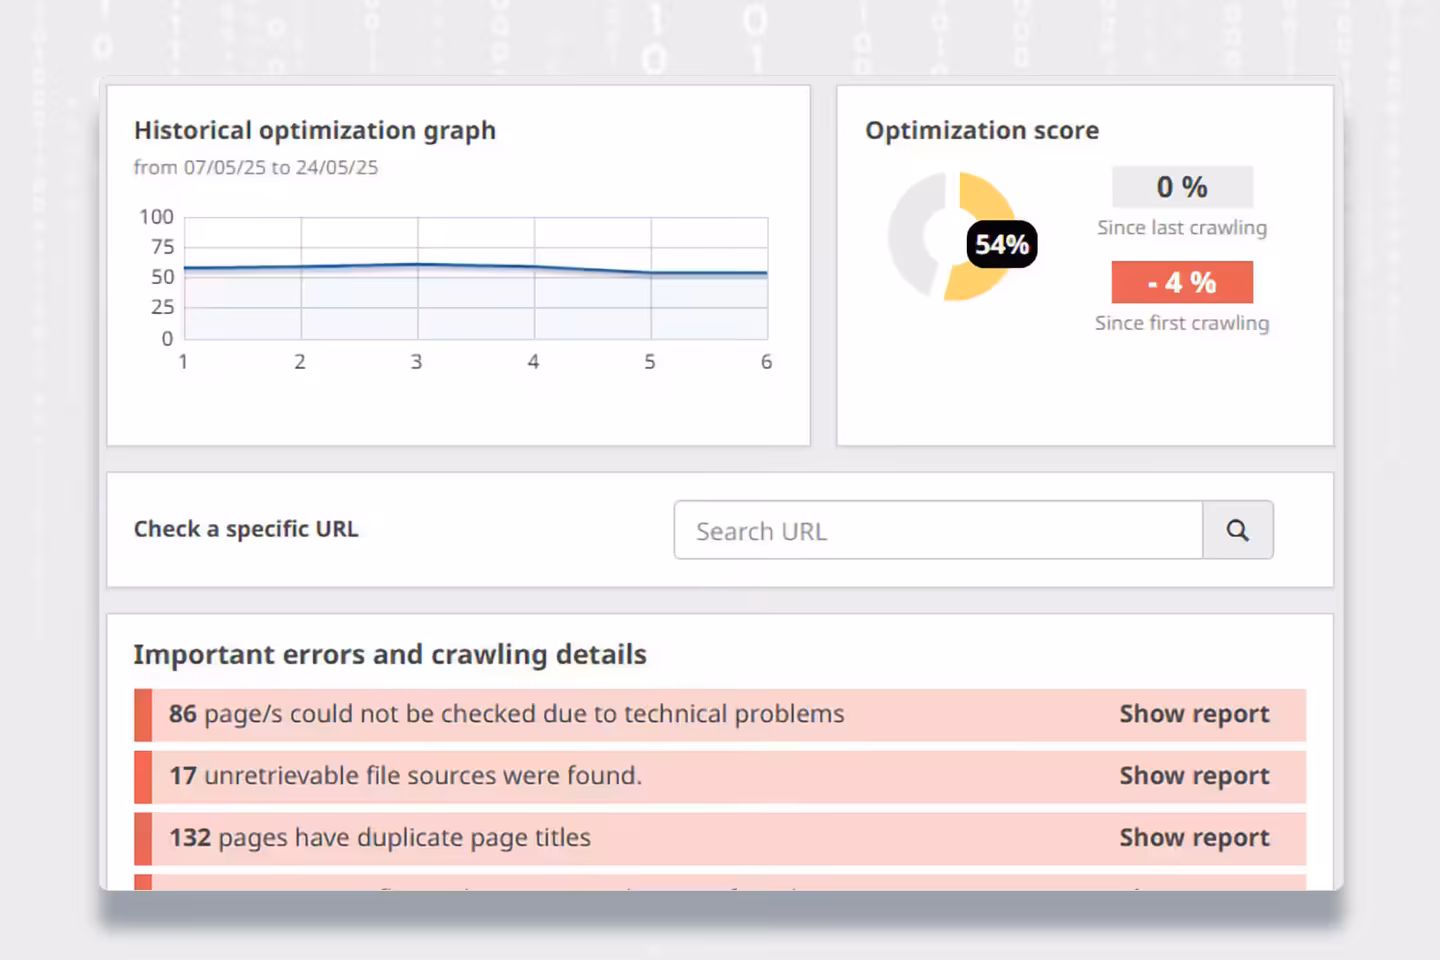The width and height of the screenshot is (1440, 960).
Task: Click the Historical optimization graph title
Action: click(314, 130)
